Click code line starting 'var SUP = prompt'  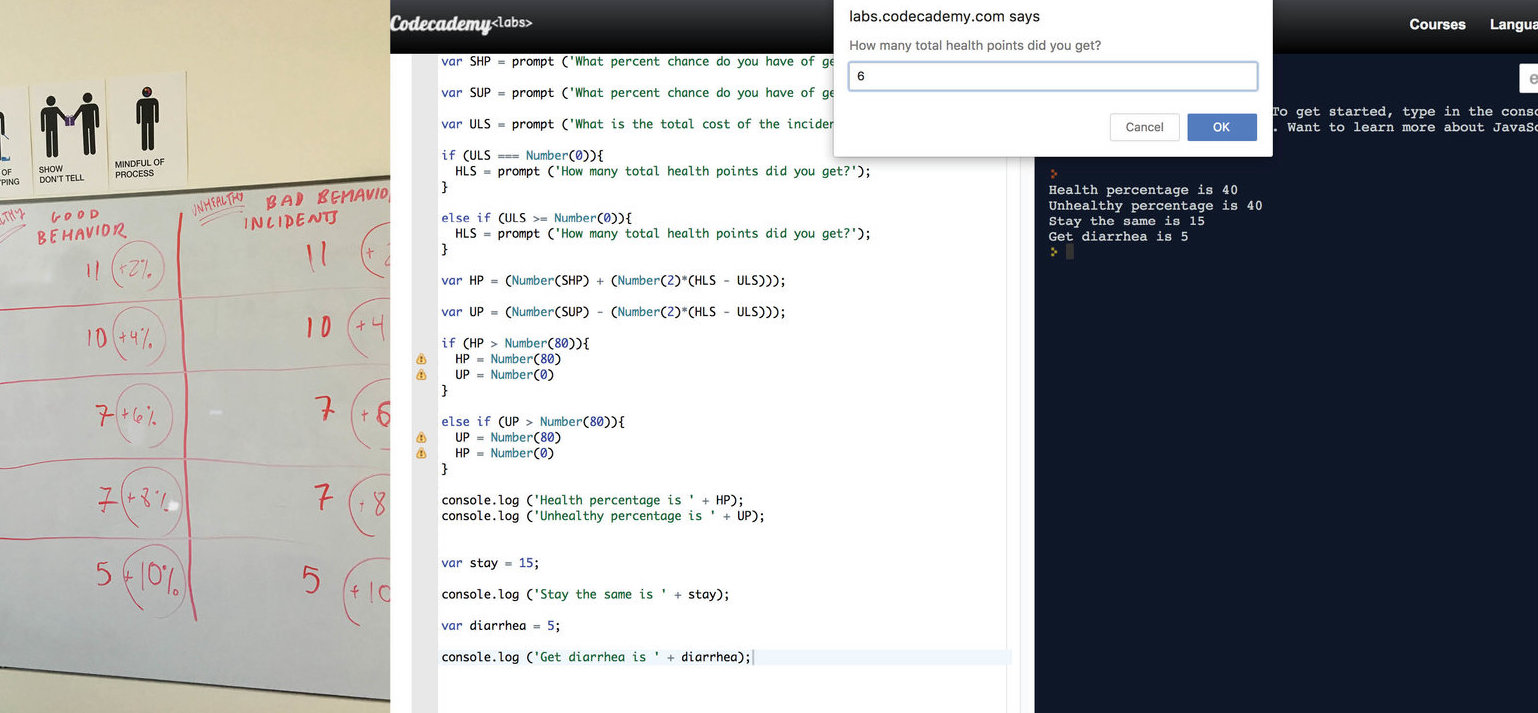(x=637, y=93)
